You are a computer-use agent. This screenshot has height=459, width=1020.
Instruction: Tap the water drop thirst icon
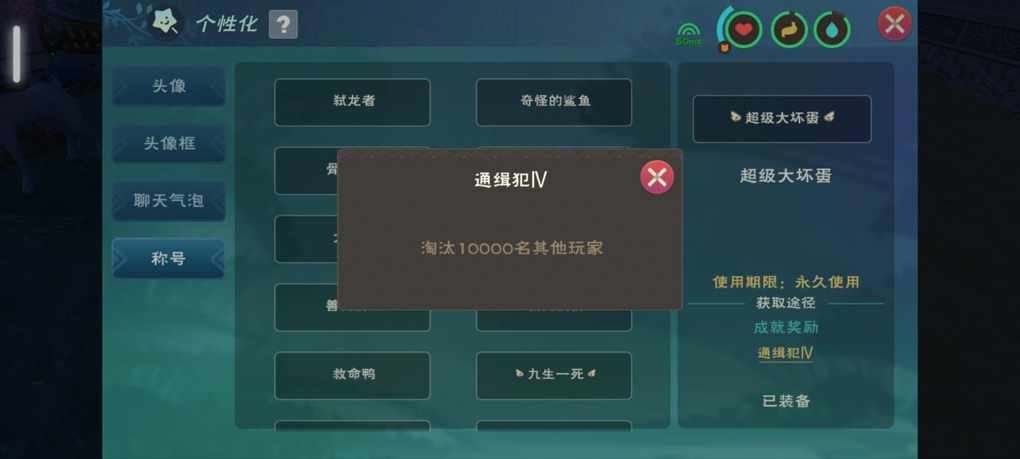click(x=833, y=30)
